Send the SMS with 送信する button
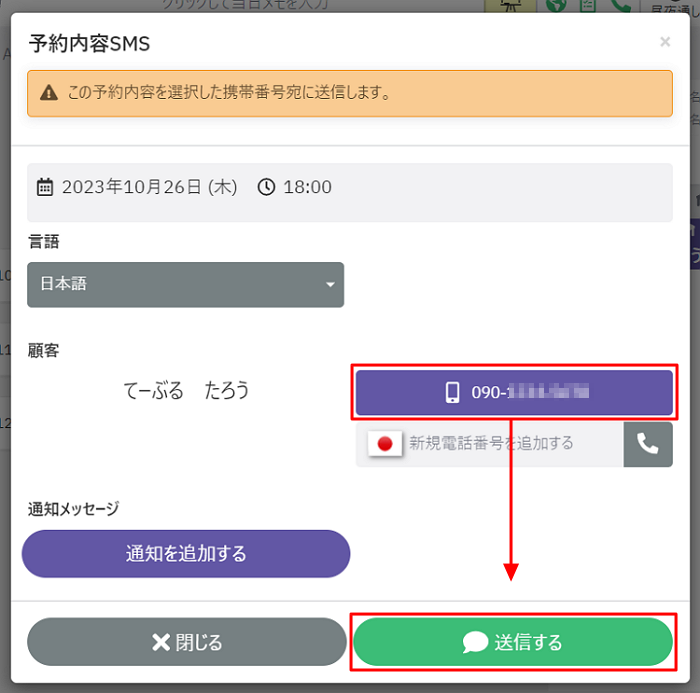This screenshot has height=693, width=700. point(512,642)
